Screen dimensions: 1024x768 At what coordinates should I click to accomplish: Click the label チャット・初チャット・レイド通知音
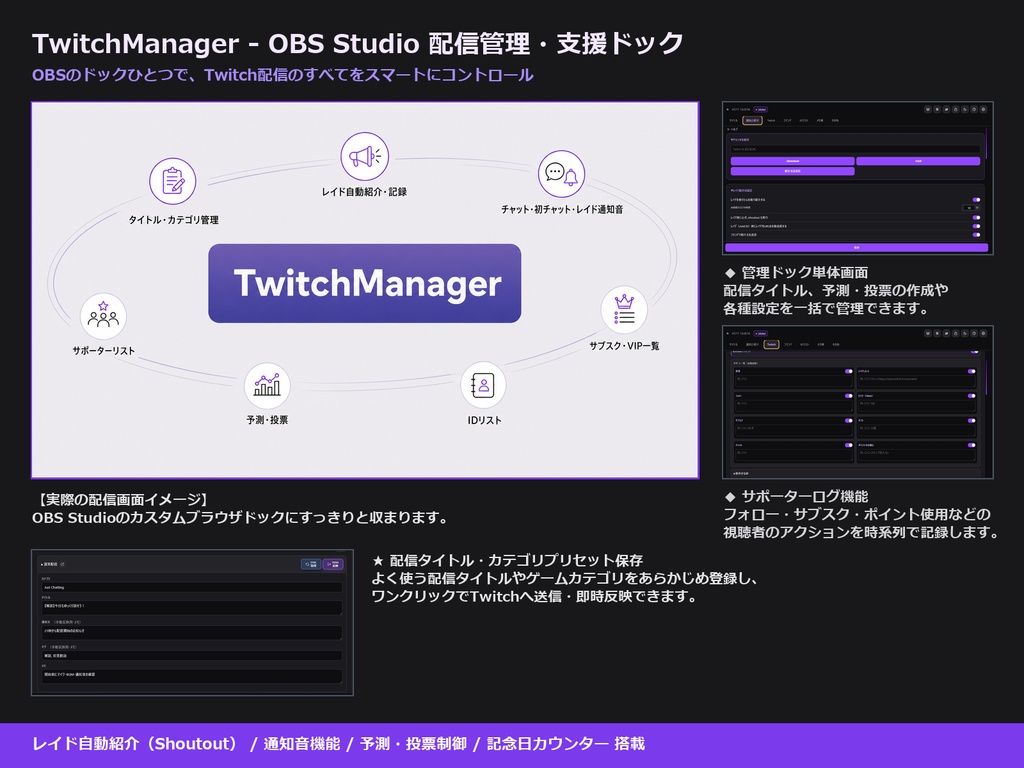click(562, 209)
